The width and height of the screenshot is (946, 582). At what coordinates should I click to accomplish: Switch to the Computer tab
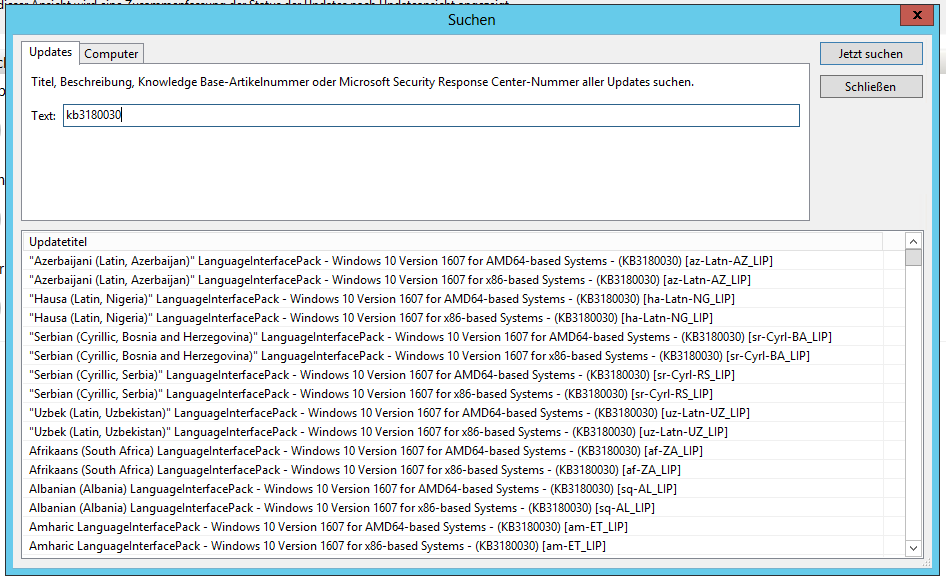(x=112, y=54)
